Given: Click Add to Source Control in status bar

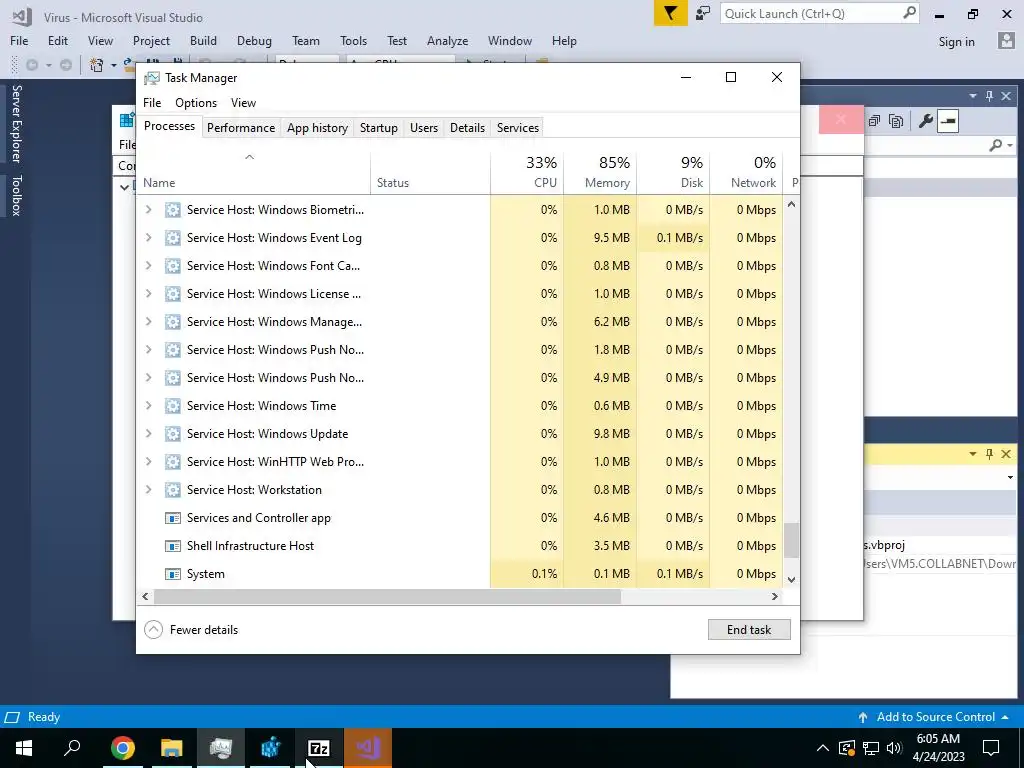Looking at the screenshot, I should [934, 717].
